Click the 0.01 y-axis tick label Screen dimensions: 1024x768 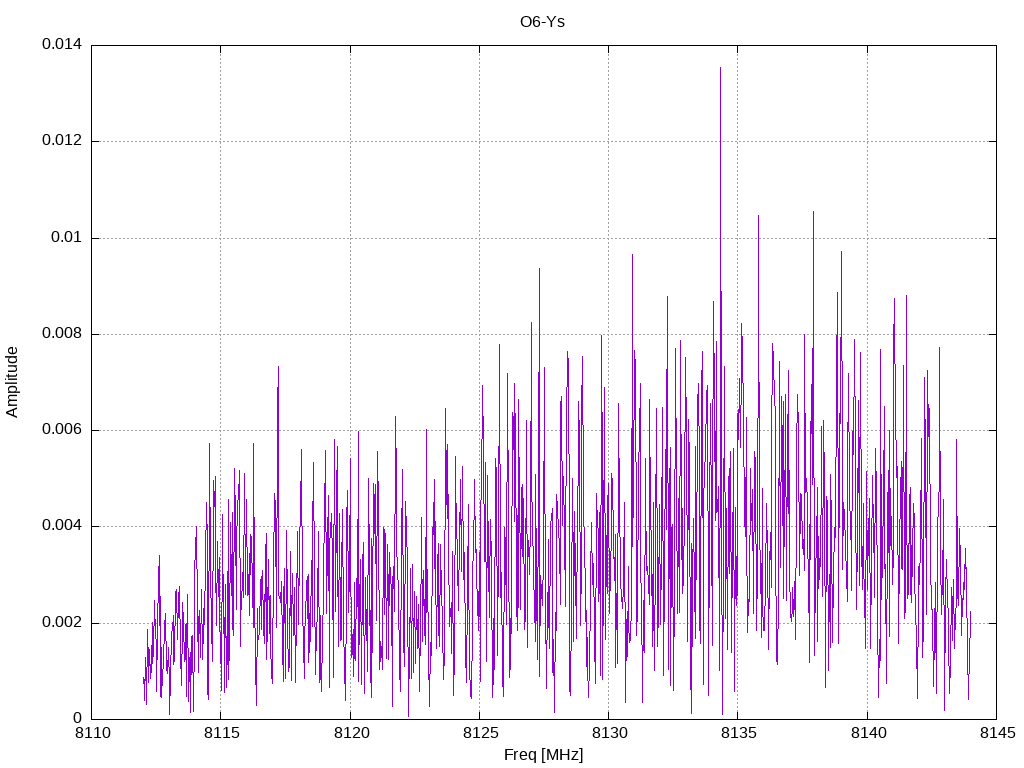[x=67, y=237]
